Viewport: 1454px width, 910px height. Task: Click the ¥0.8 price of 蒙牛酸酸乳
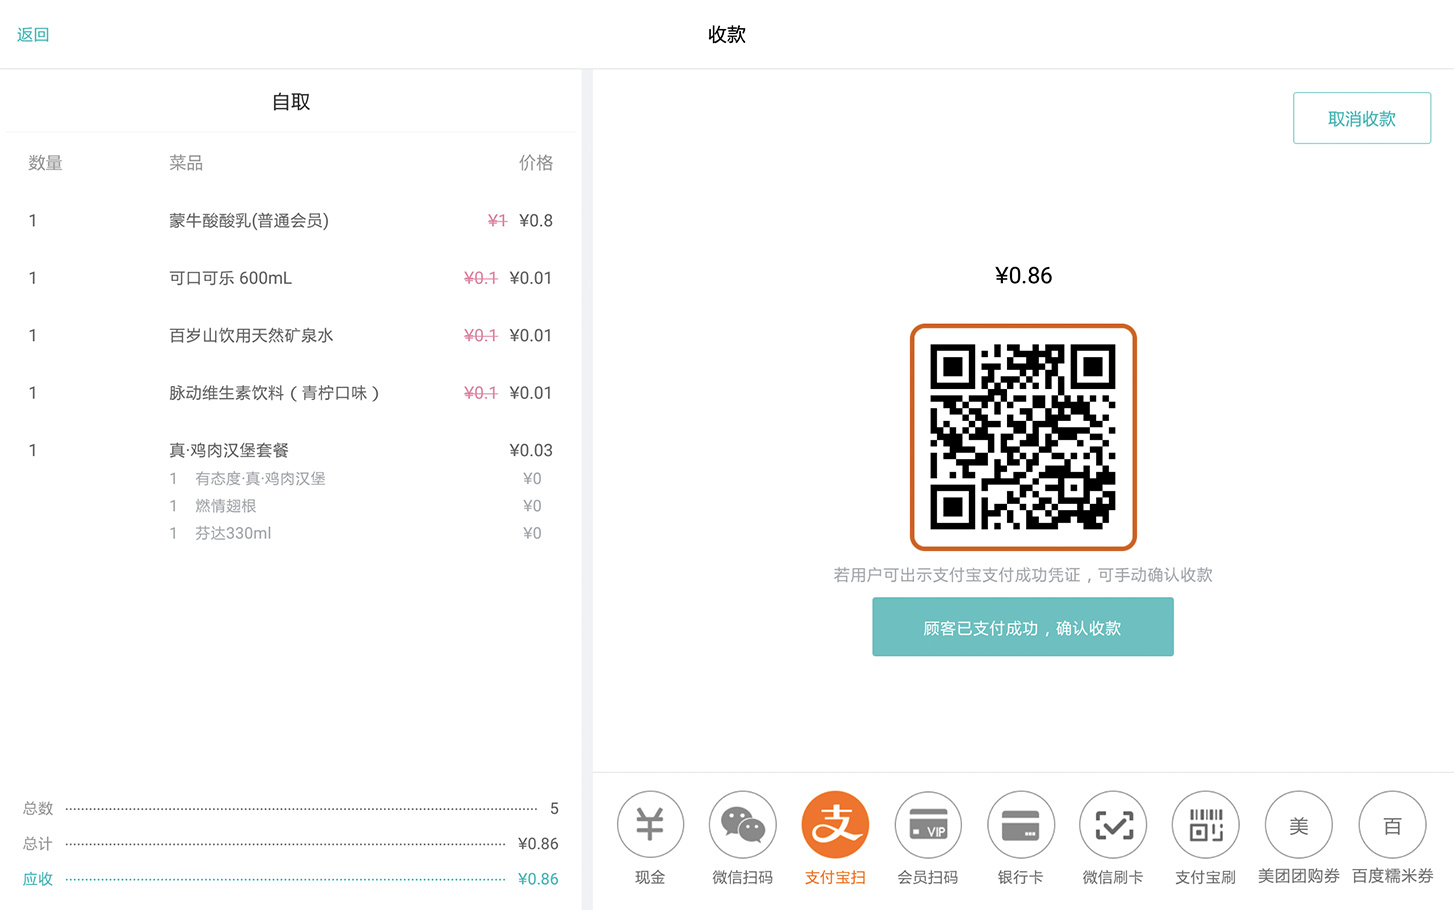(536, 220)
